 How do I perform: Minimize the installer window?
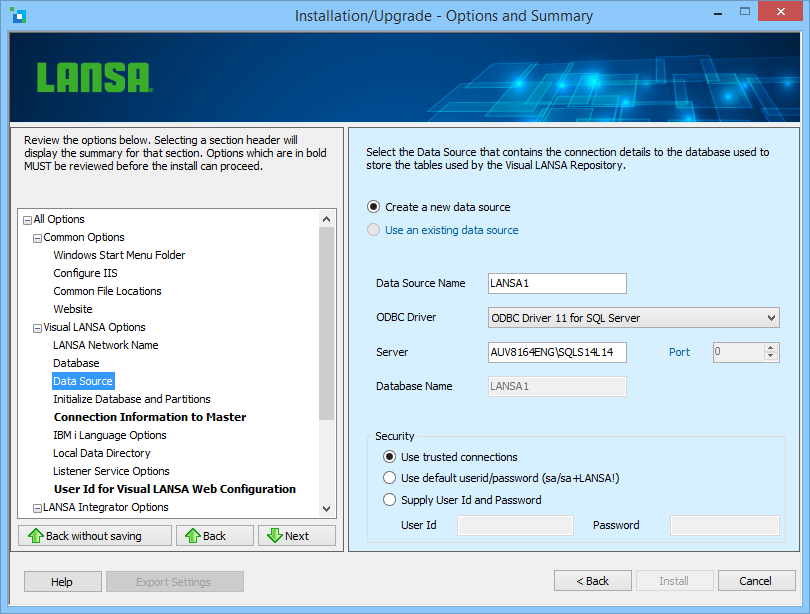pos(718,12)
